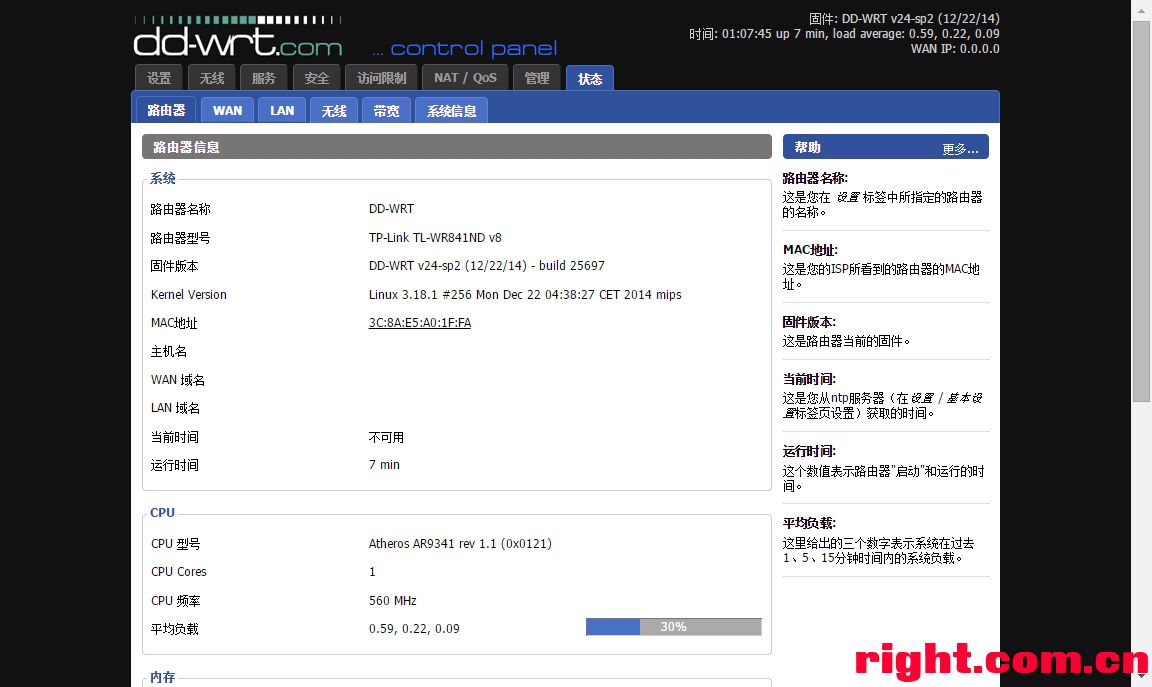
Task: Click the 当前时间 value 不可用
Action: (386, 437)
